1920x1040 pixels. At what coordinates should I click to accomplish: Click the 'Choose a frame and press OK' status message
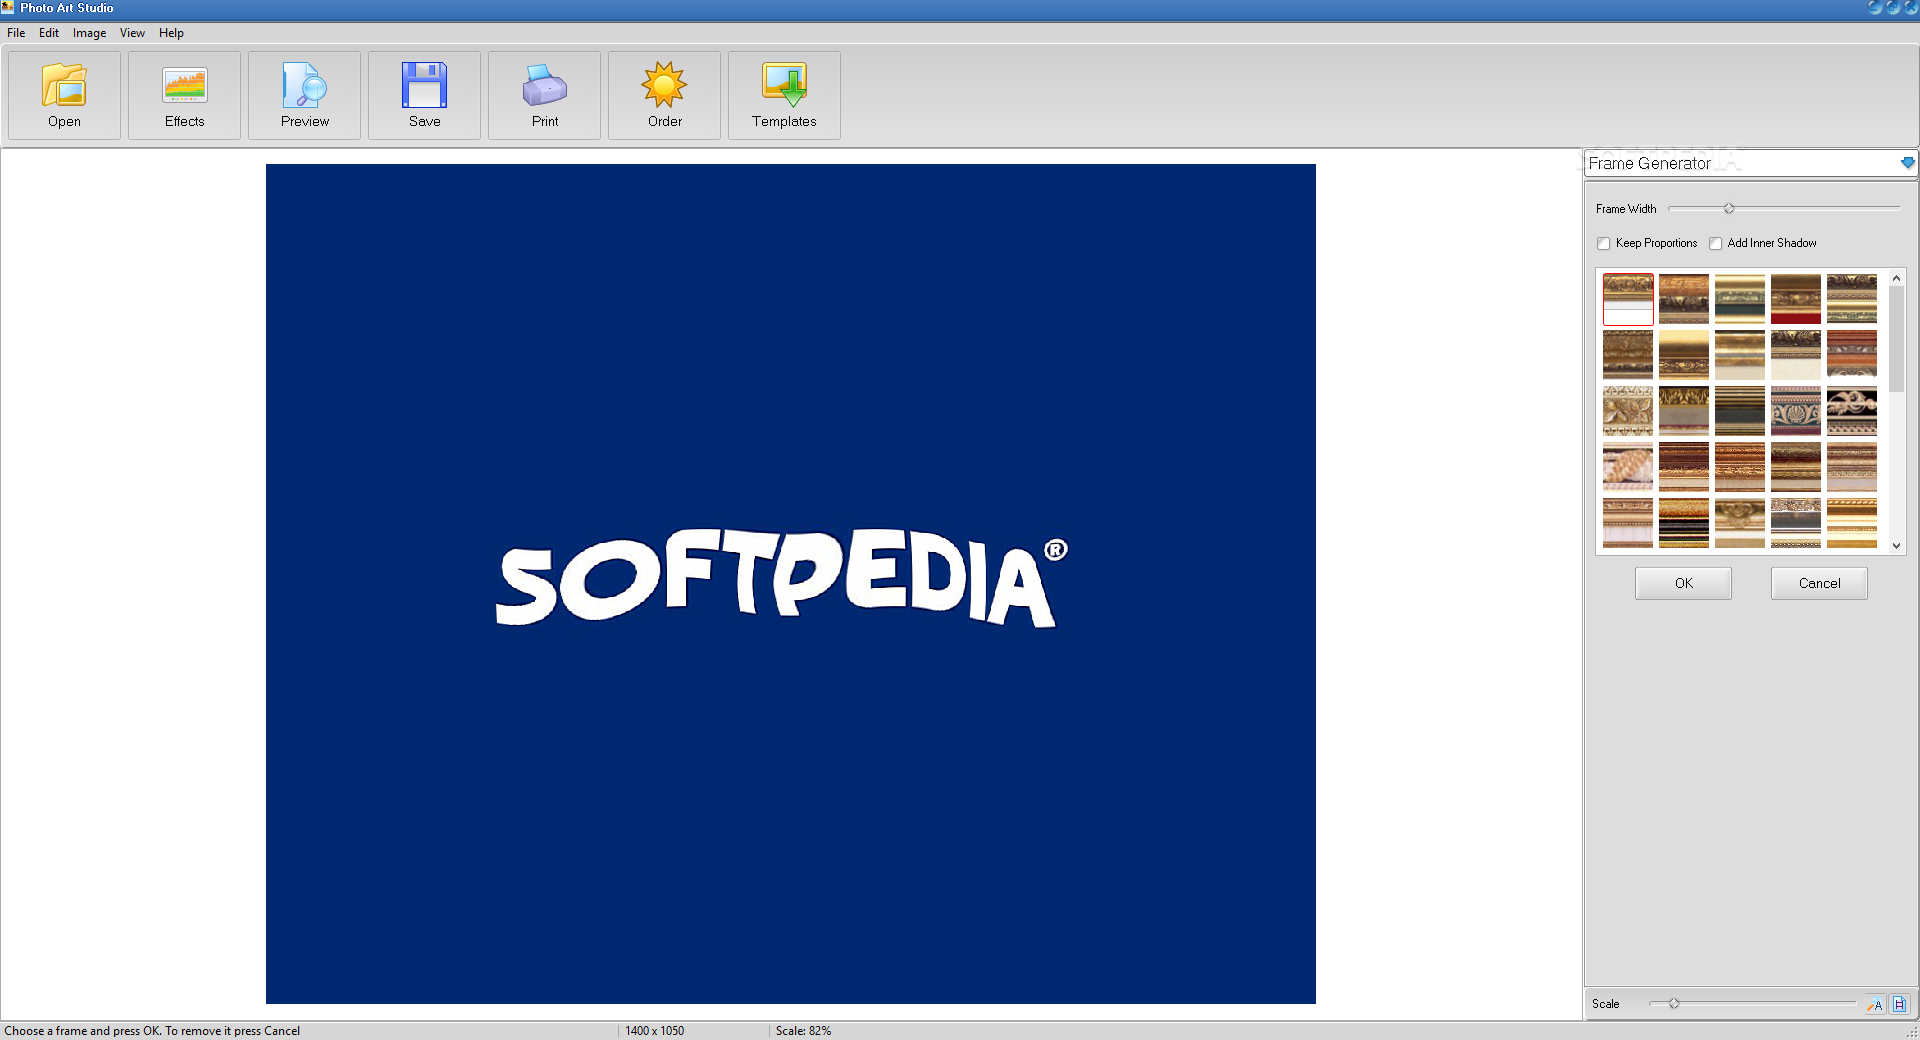coord(152,1031)
